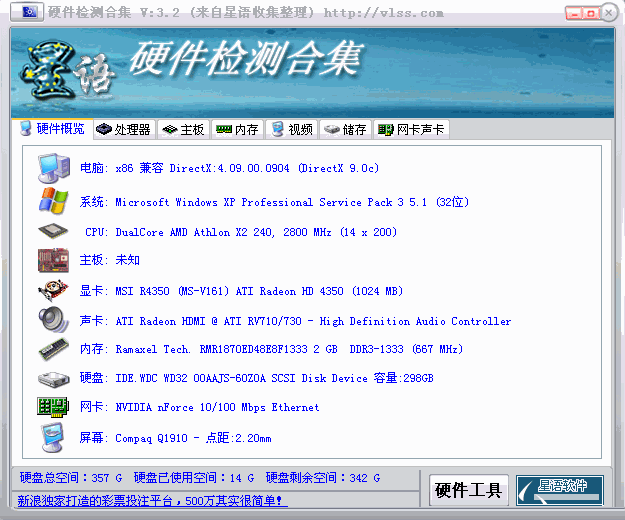Image resolution: width=625 pixels, height=520 pixels.
Task: Select the Windows XP Professional system text
Action: click(274, 202)
